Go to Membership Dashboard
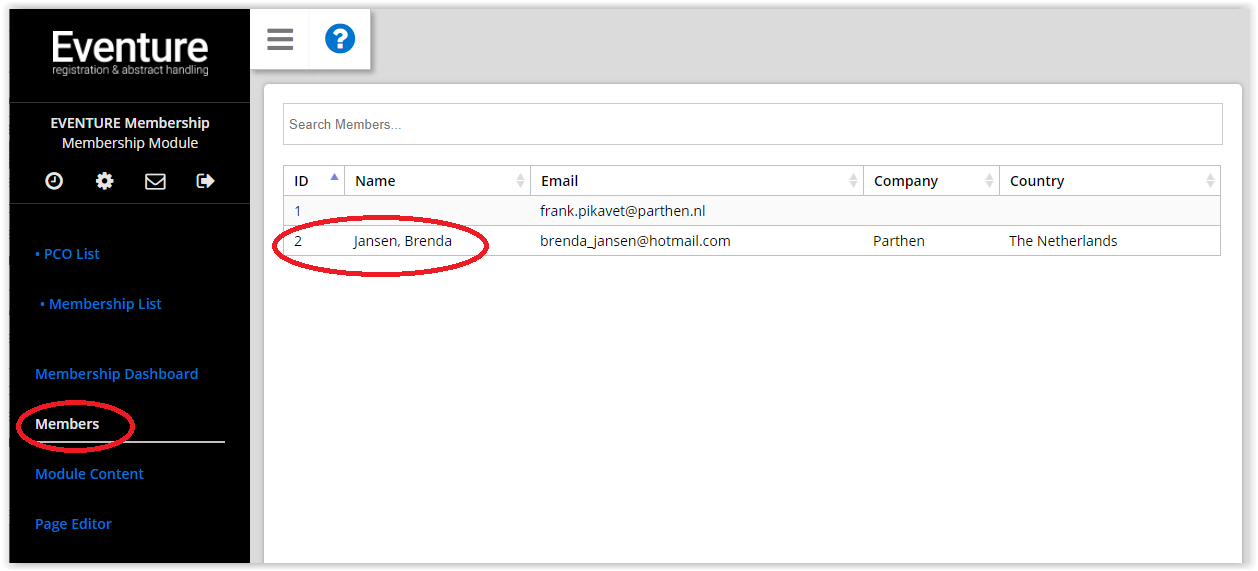 point(117,374)
